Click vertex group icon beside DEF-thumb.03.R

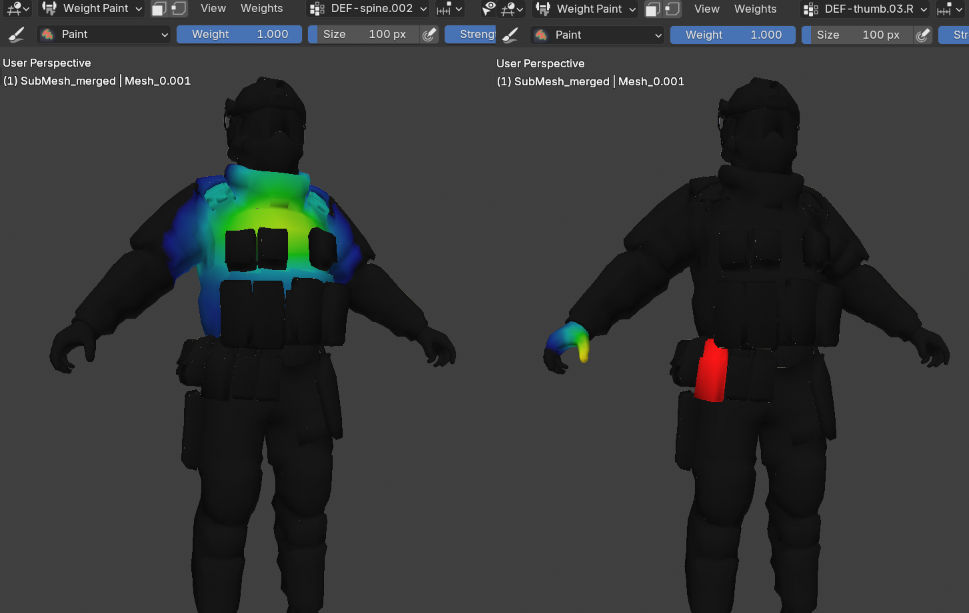[811, 9]
